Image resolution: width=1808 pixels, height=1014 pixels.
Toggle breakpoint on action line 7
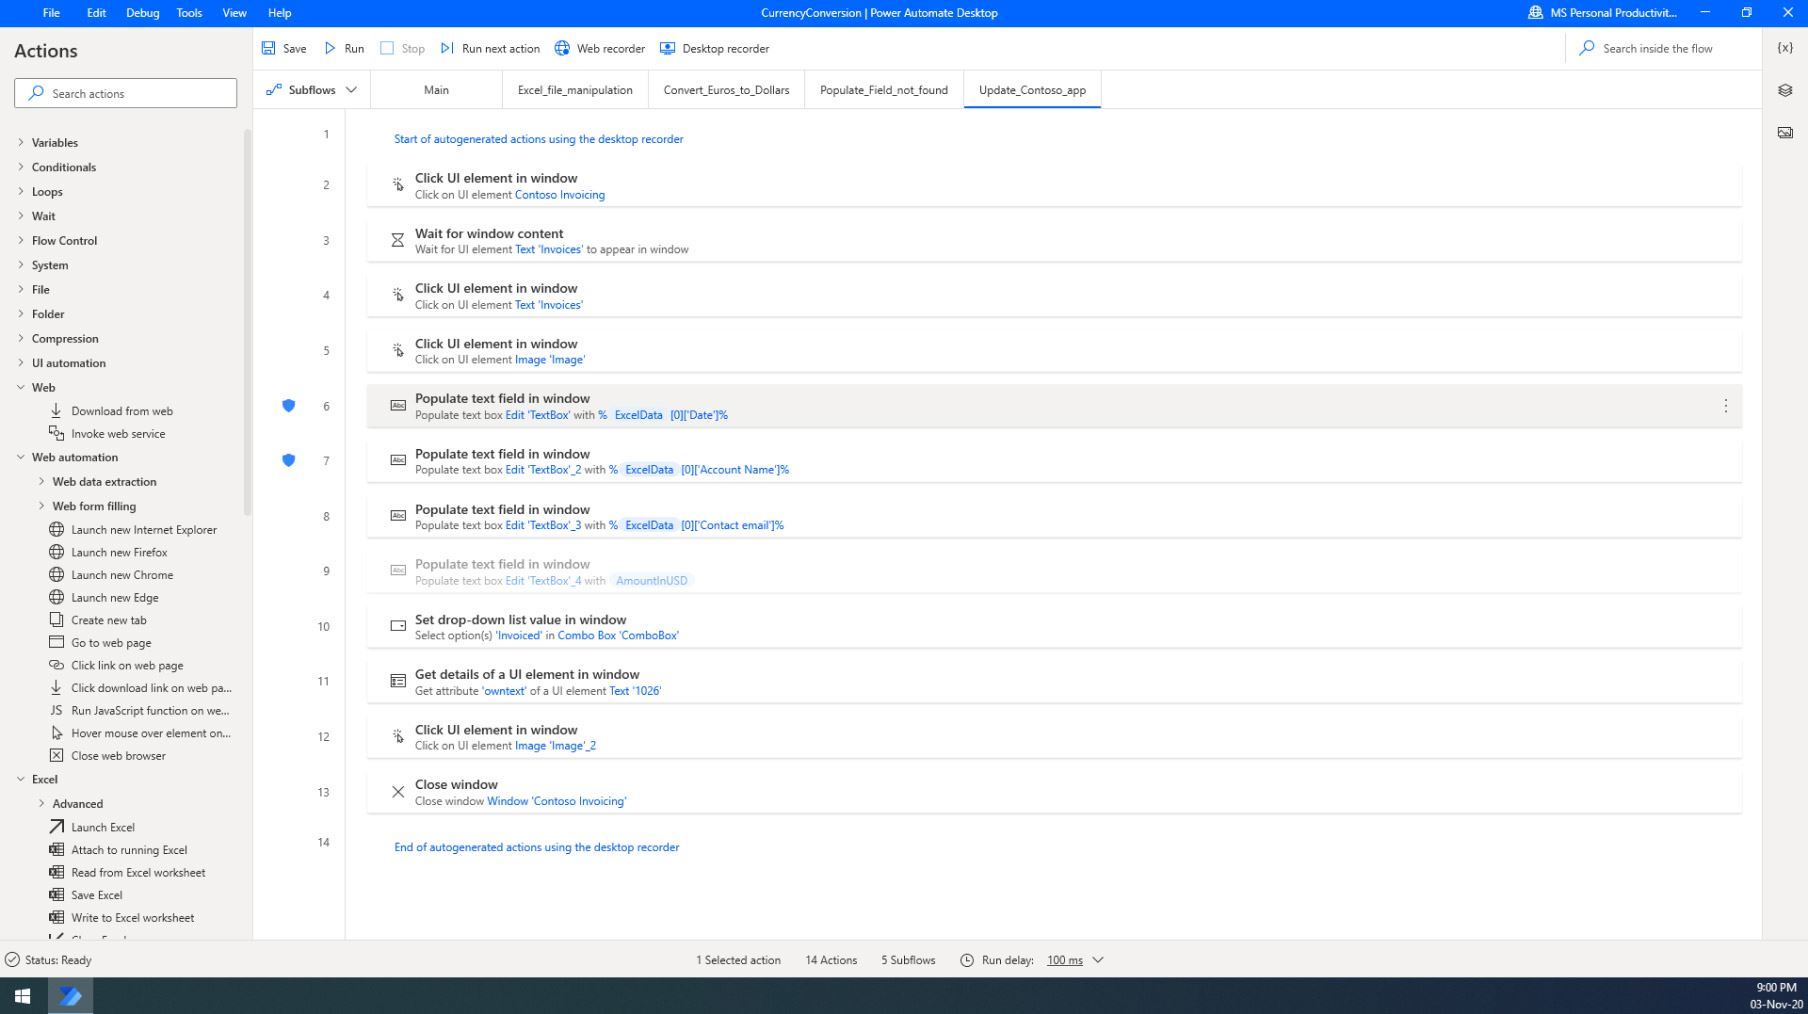click(289, 461)
